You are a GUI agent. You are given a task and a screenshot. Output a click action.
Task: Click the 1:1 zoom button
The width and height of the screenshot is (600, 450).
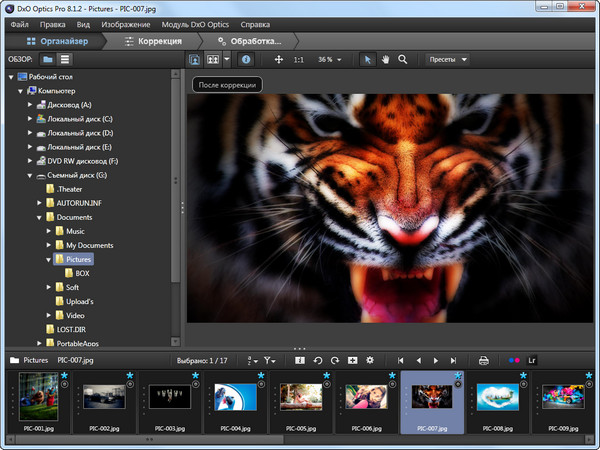[299, 60]
